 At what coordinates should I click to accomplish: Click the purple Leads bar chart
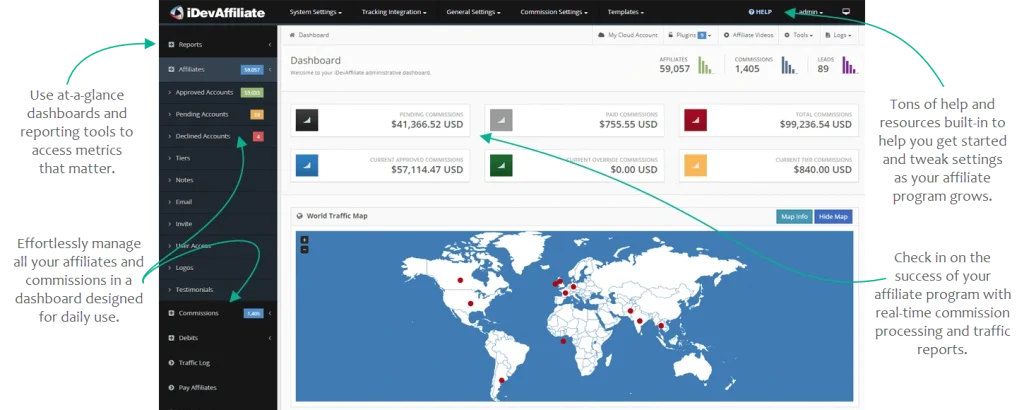(x=850, y=65)
